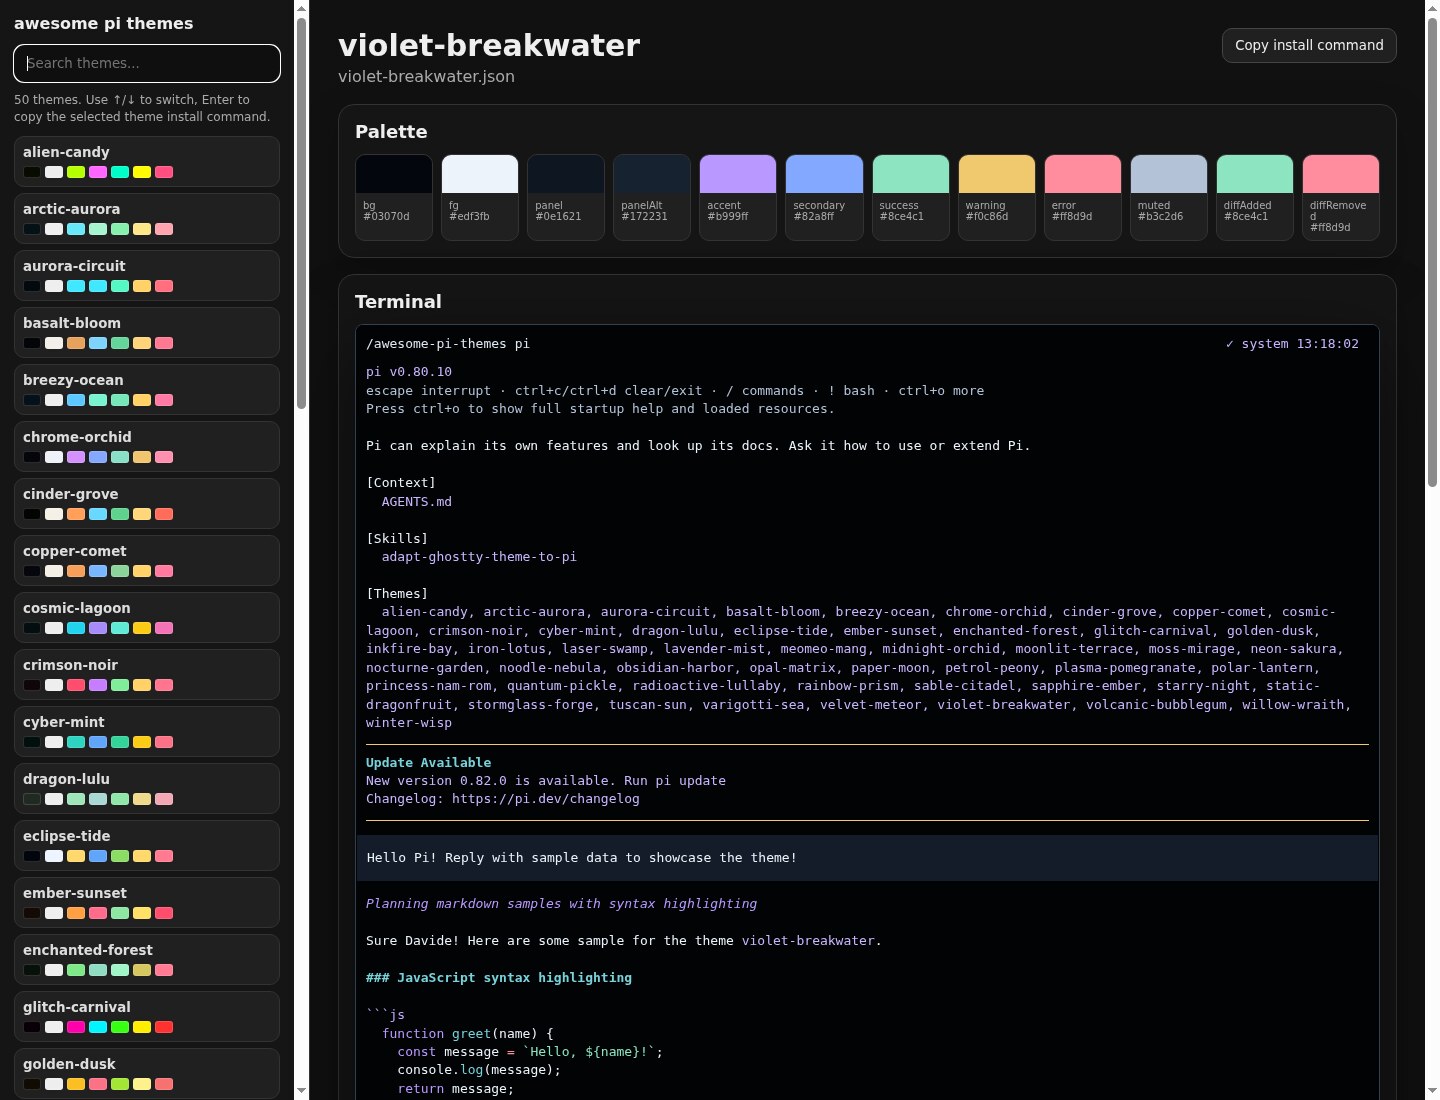Open the pi.dev changelog URL

[x=545, y=799]
